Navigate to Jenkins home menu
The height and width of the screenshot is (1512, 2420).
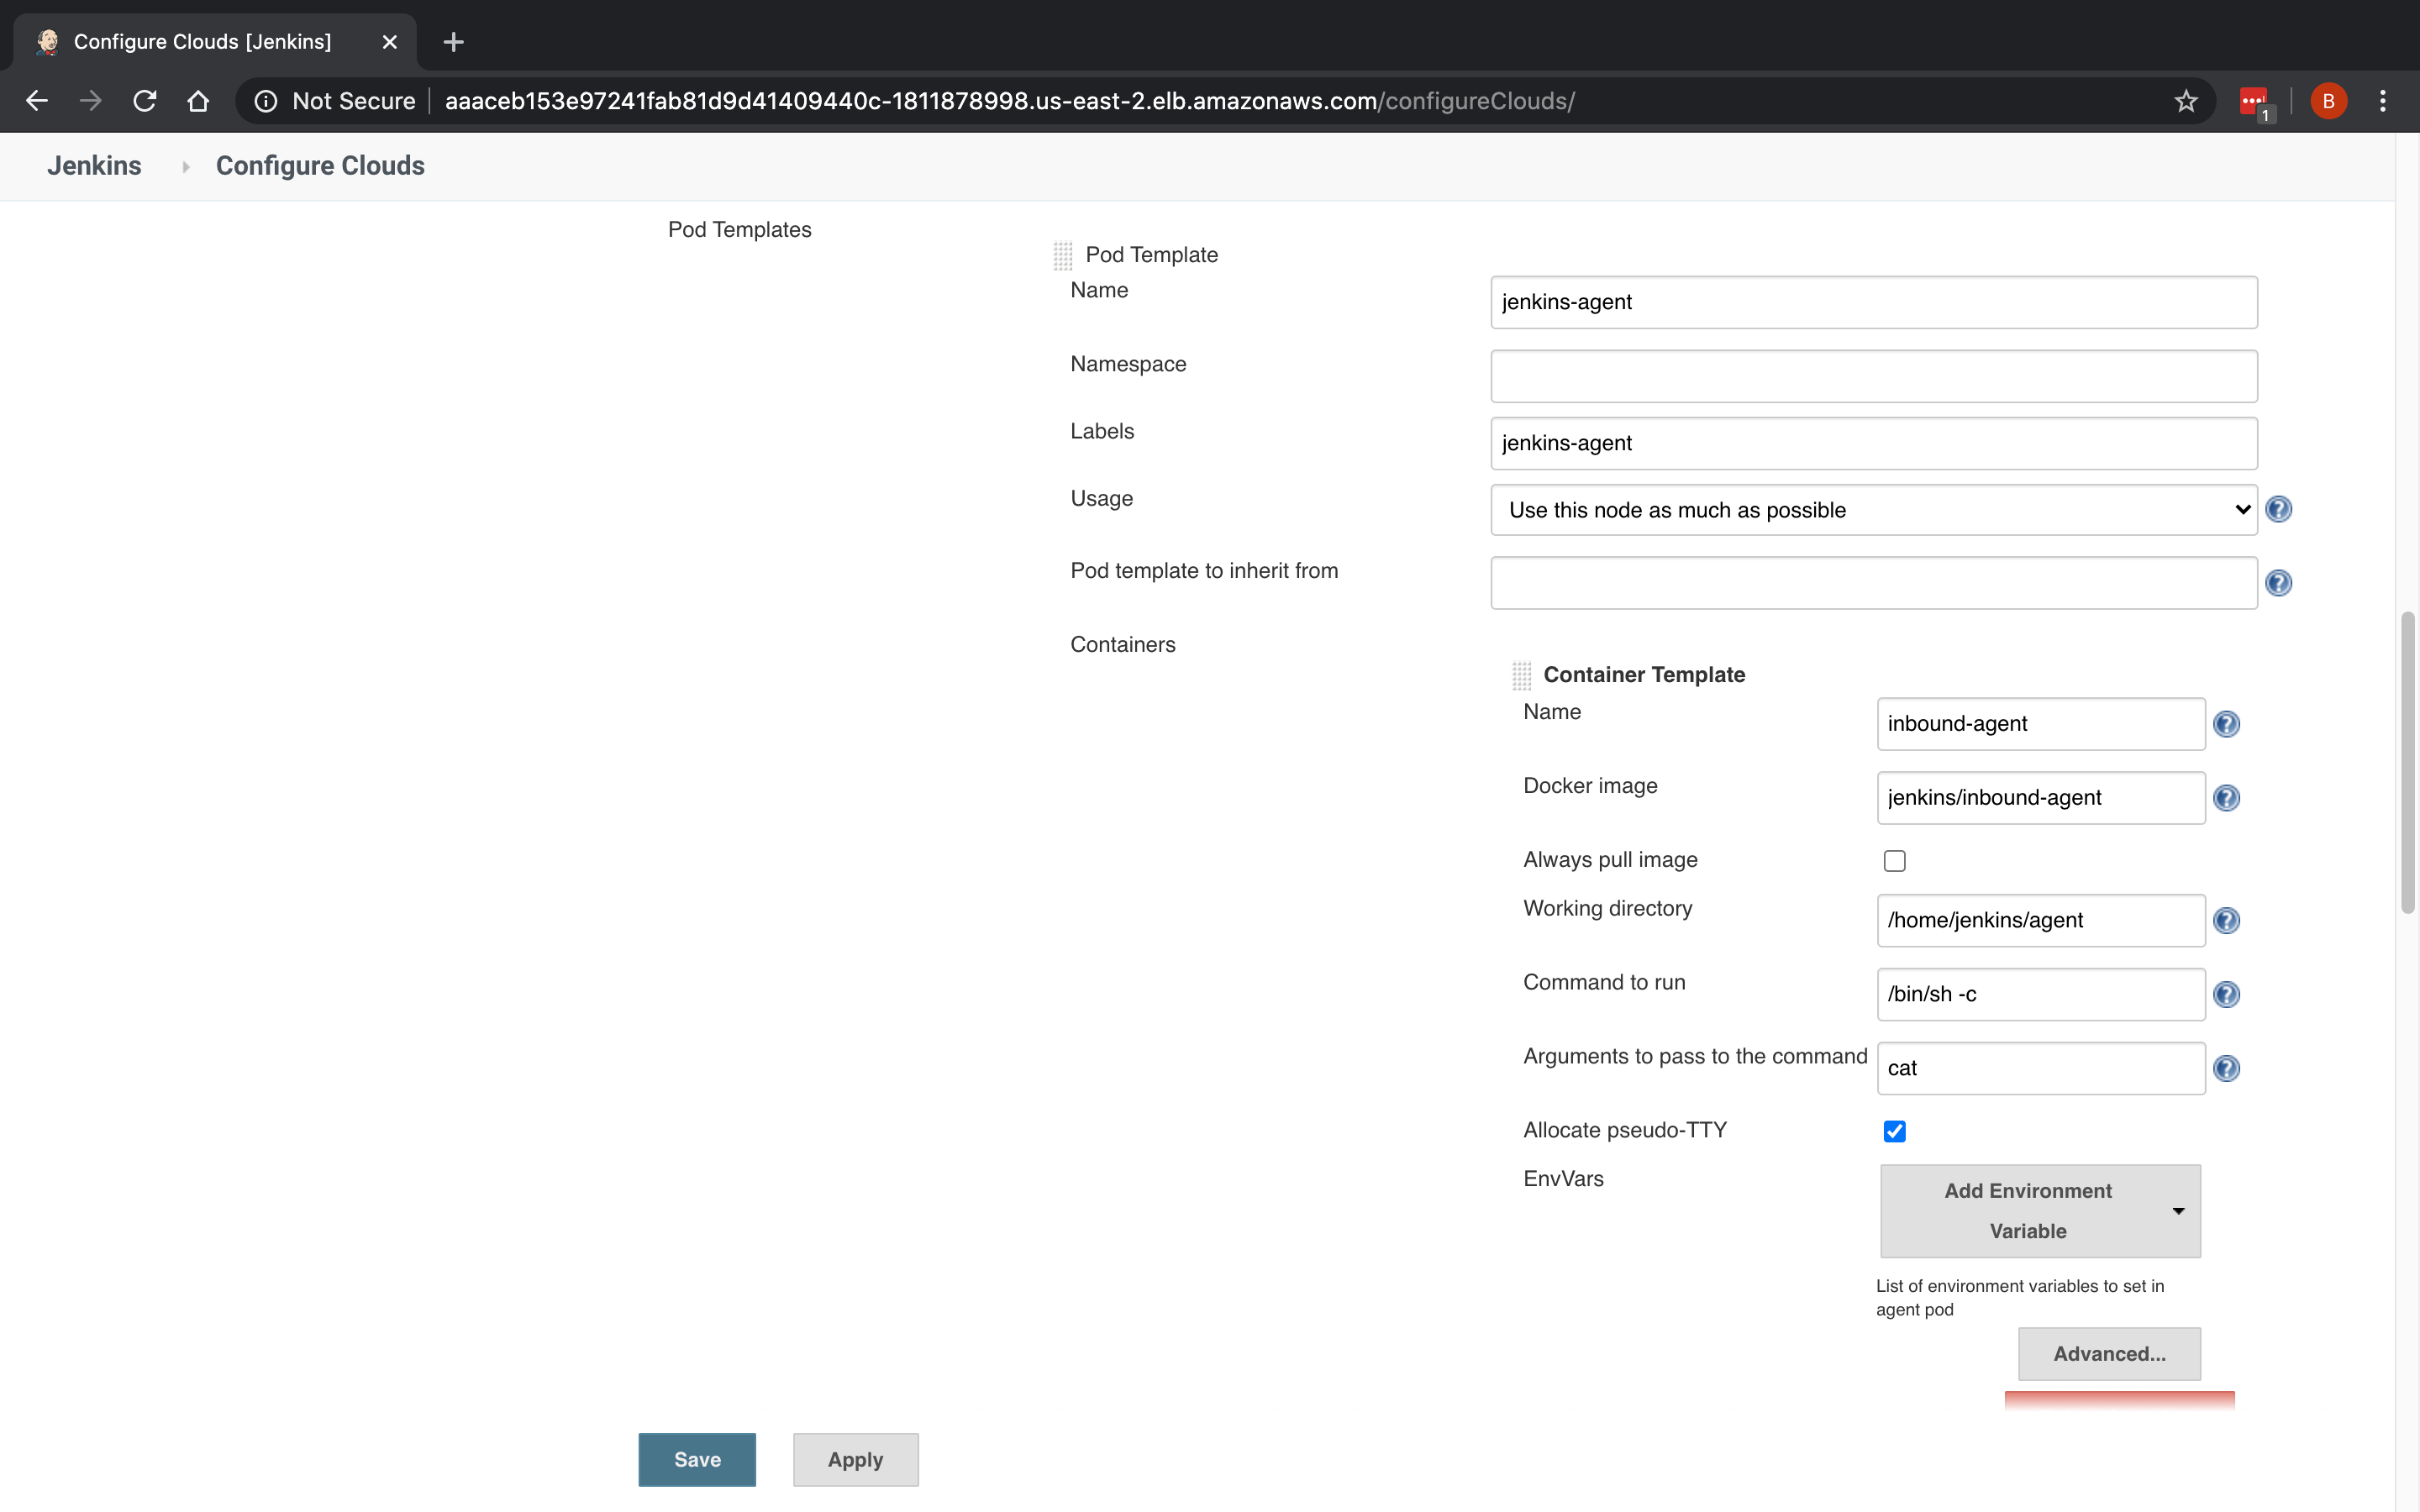[94, 165]
